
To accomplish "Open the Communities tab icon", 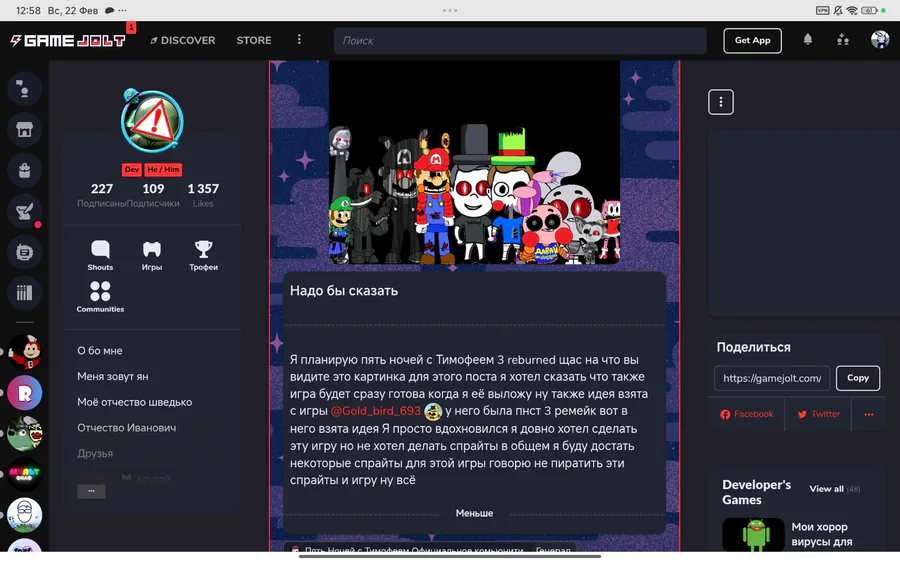I will (x=100, y=296).
